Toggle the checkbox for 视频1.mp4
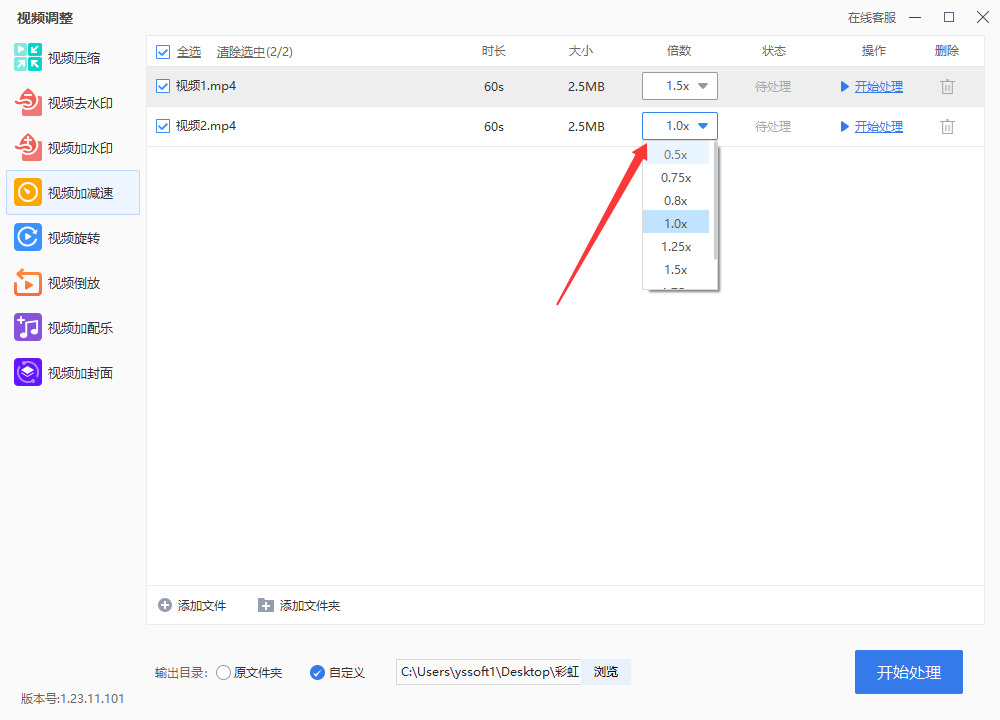The height and width of the screenshot is (720, 1000). click(163, 86)
